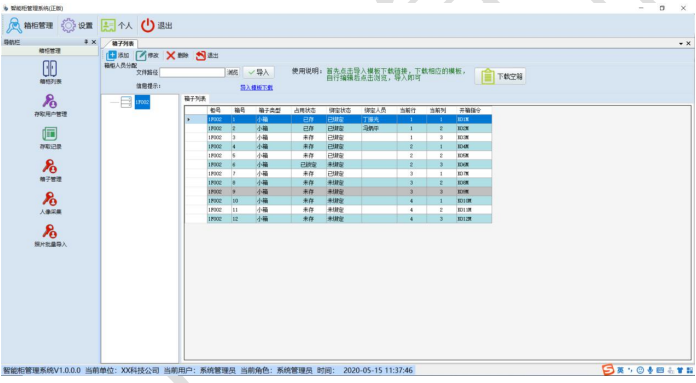Open 照片批量导入 in the sidebar

tap(50, 235)
